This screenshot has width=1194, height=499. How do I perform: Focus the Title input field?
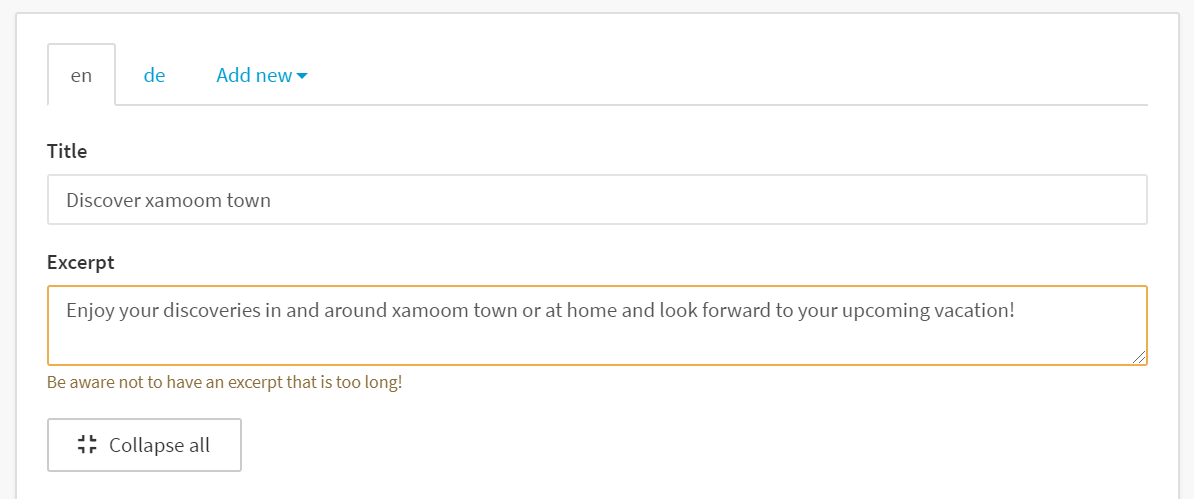click(597, 200)
